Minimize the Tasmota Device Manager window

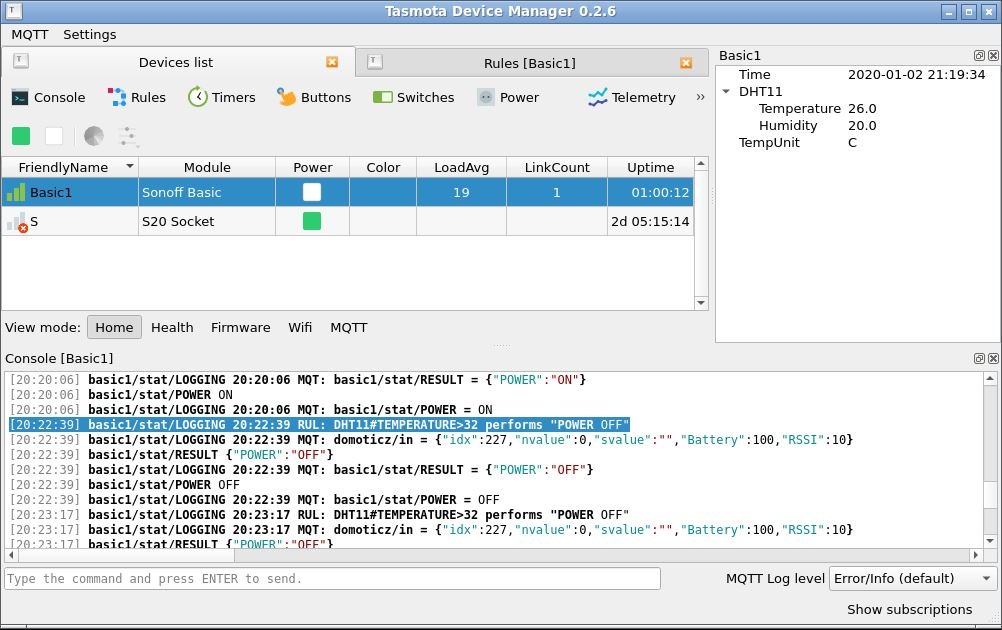click(x=949, y=12)
